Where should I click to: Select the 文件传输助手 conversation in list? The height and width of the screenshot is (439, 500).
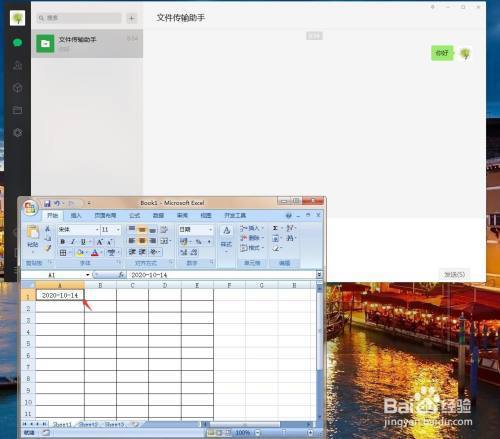coord(87,44)
